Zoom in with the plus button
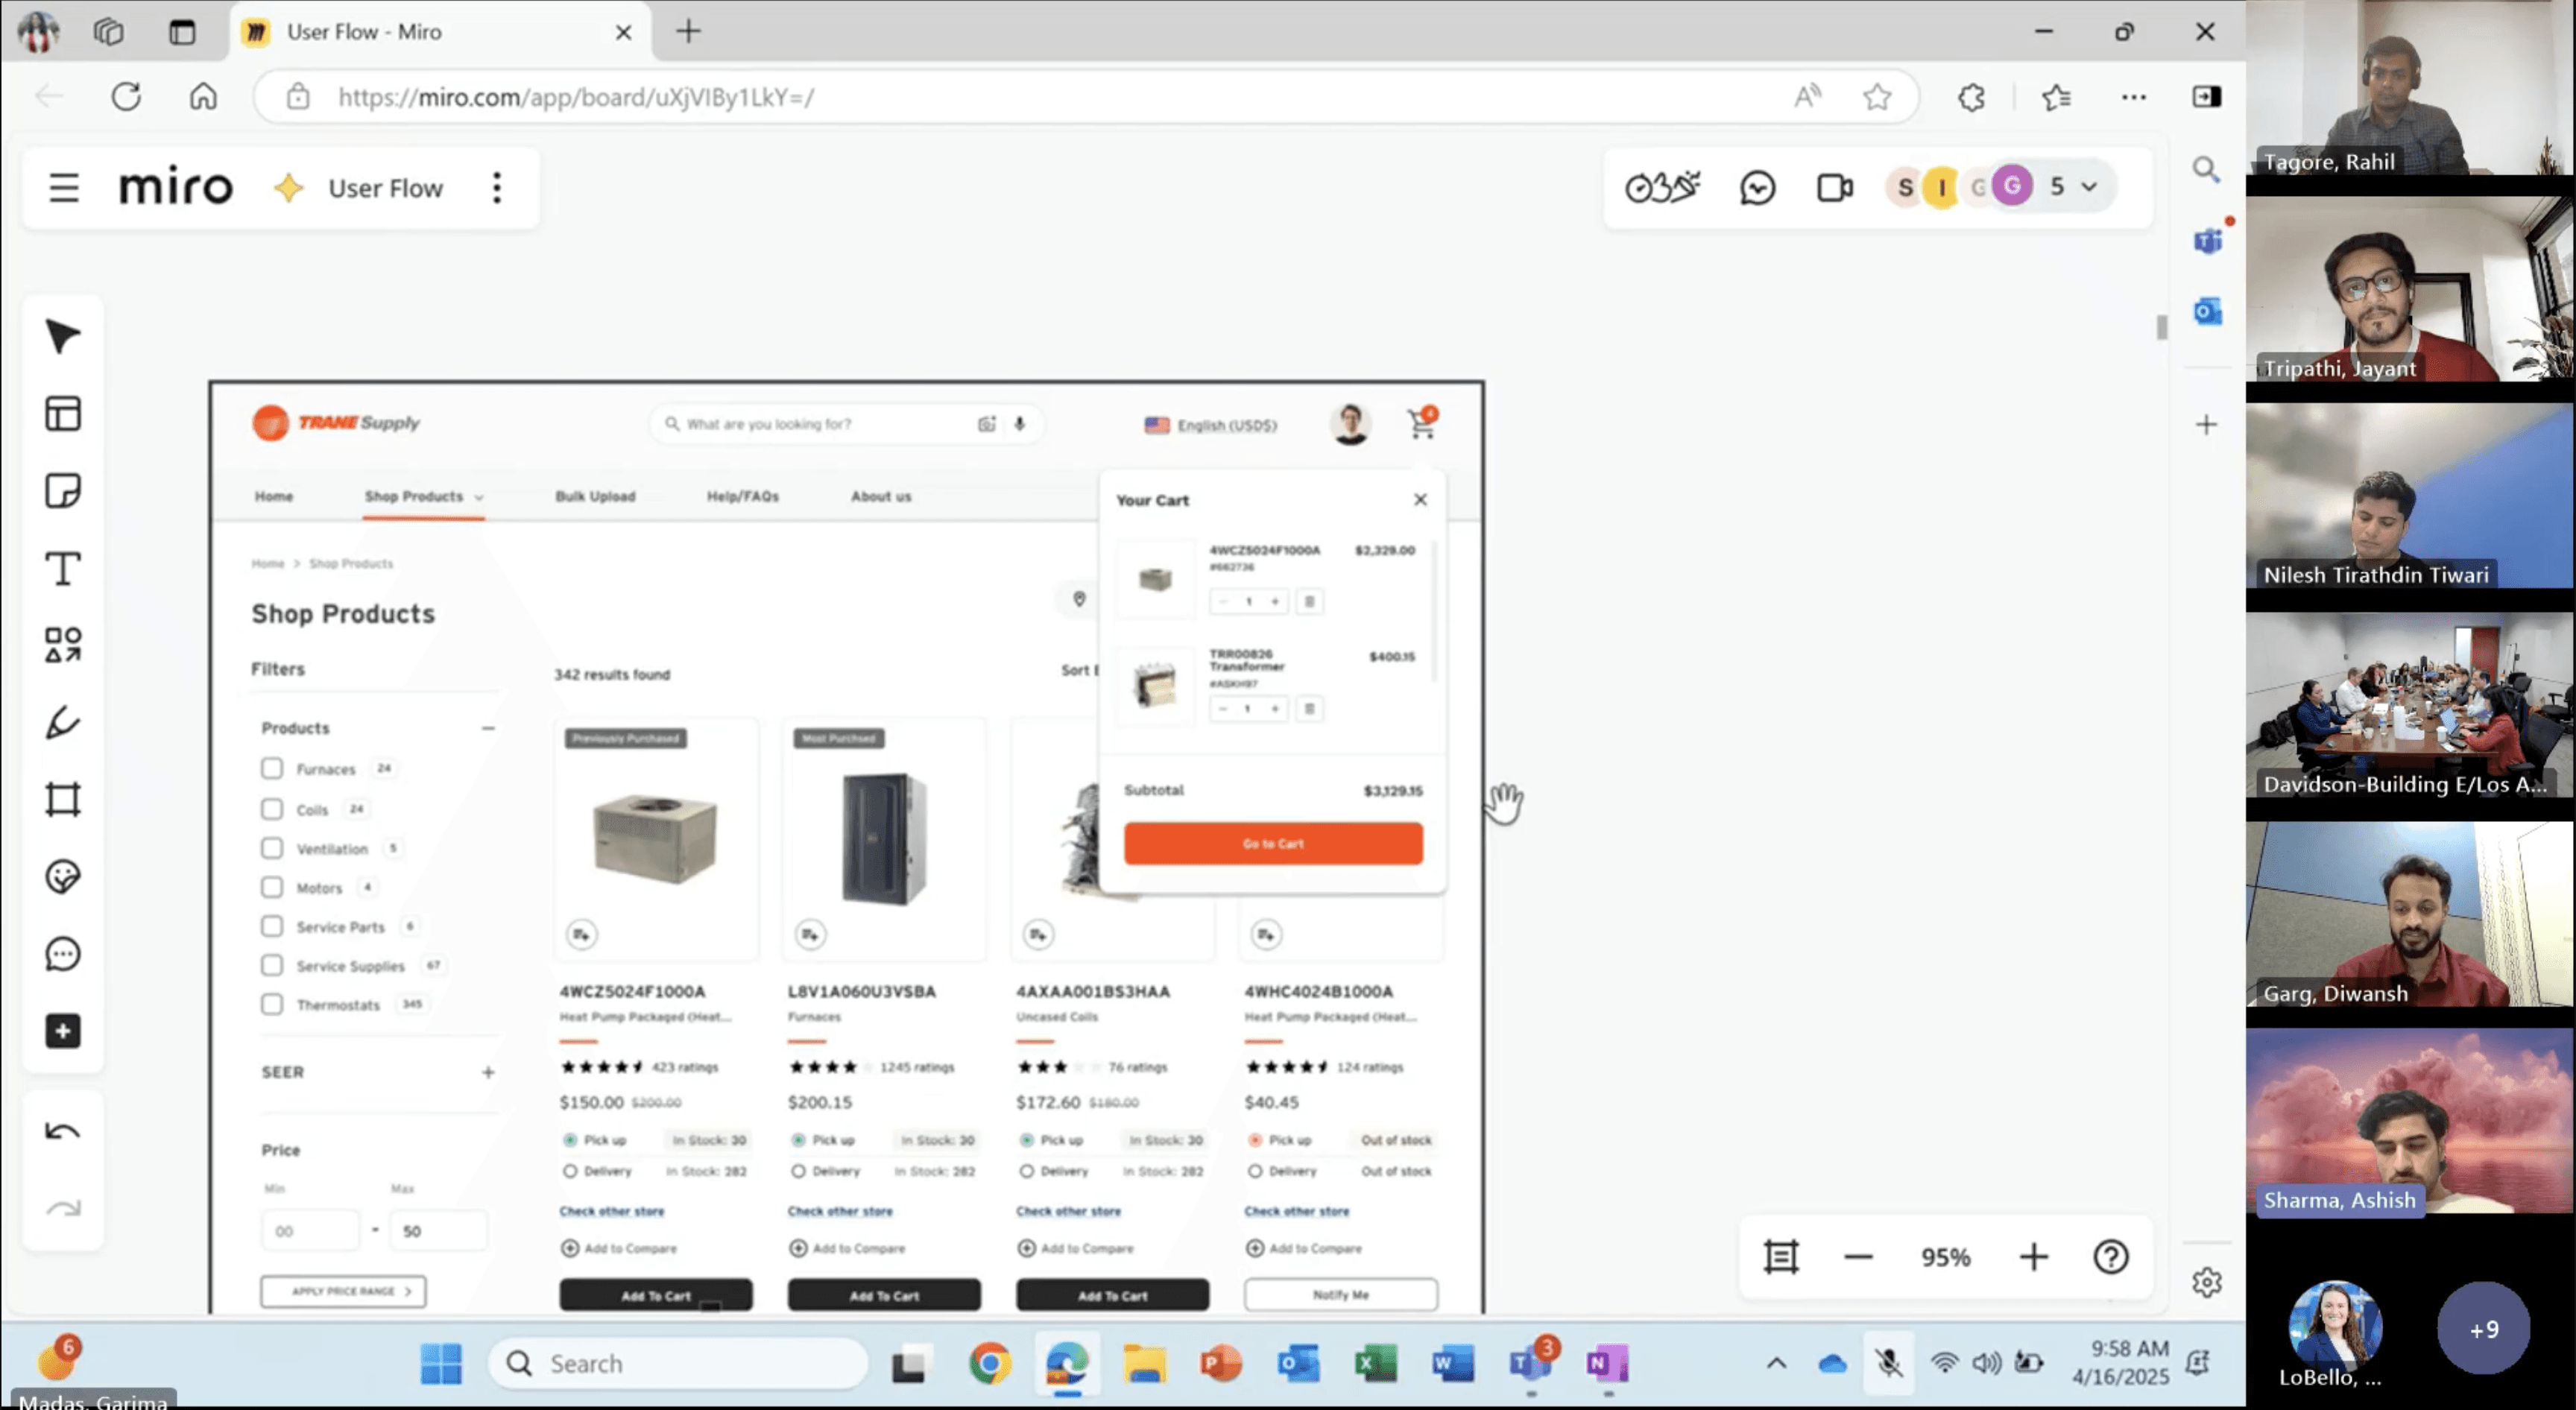The width and height of the screenshot is (2576, 1410). pyautogui.click(x=2033, y=1257)
